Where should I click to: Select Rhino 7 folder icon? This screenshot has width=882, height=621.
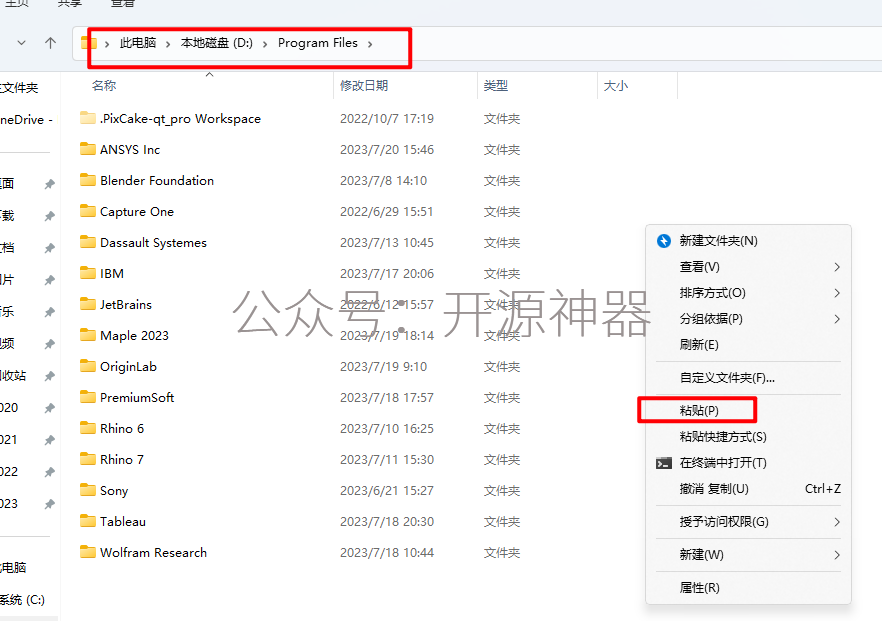(88, 458)
